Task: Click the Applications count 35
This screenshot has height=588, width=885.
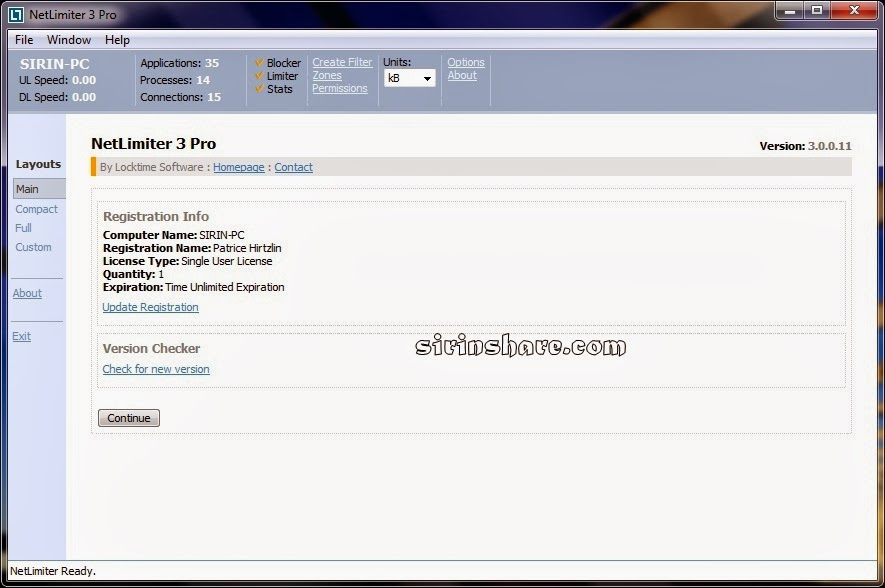Action: (x=212, y=63)
